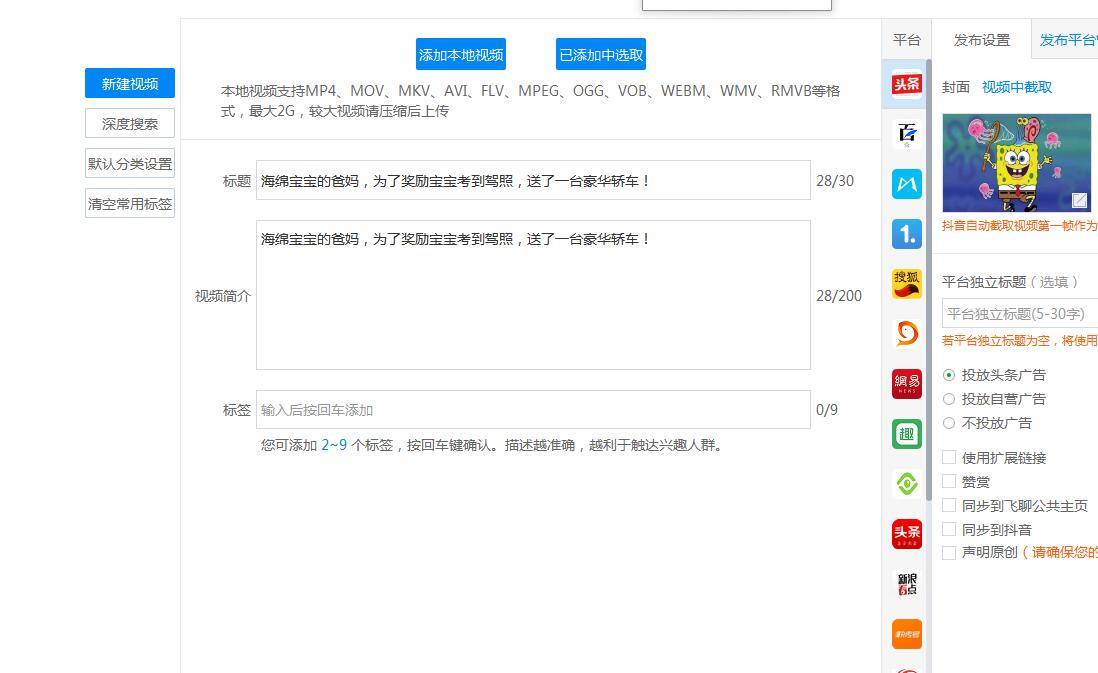
Task: Click the 趣头条 platform icon
Action: (x=906, y=433)
